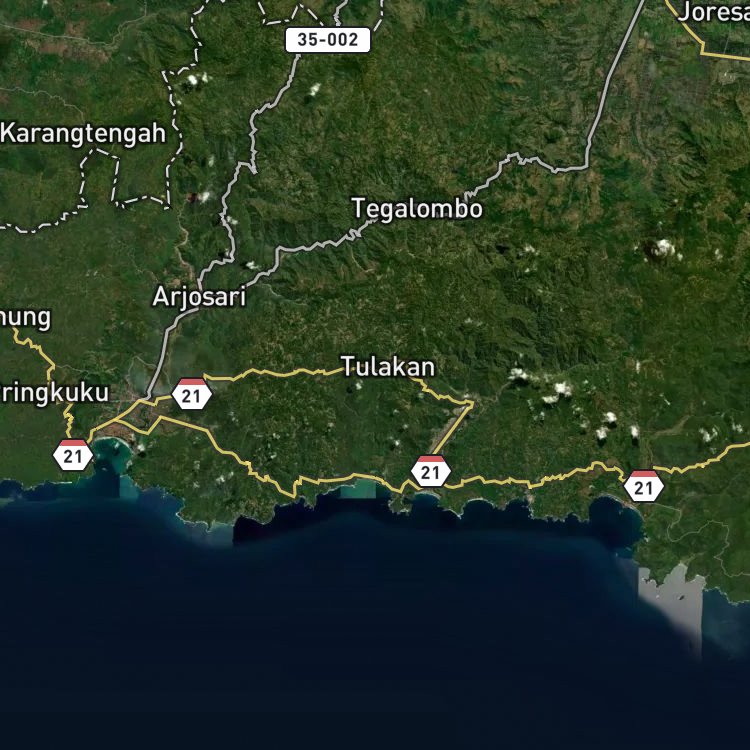Select the cut-off 'nung' label

point(25,319)
